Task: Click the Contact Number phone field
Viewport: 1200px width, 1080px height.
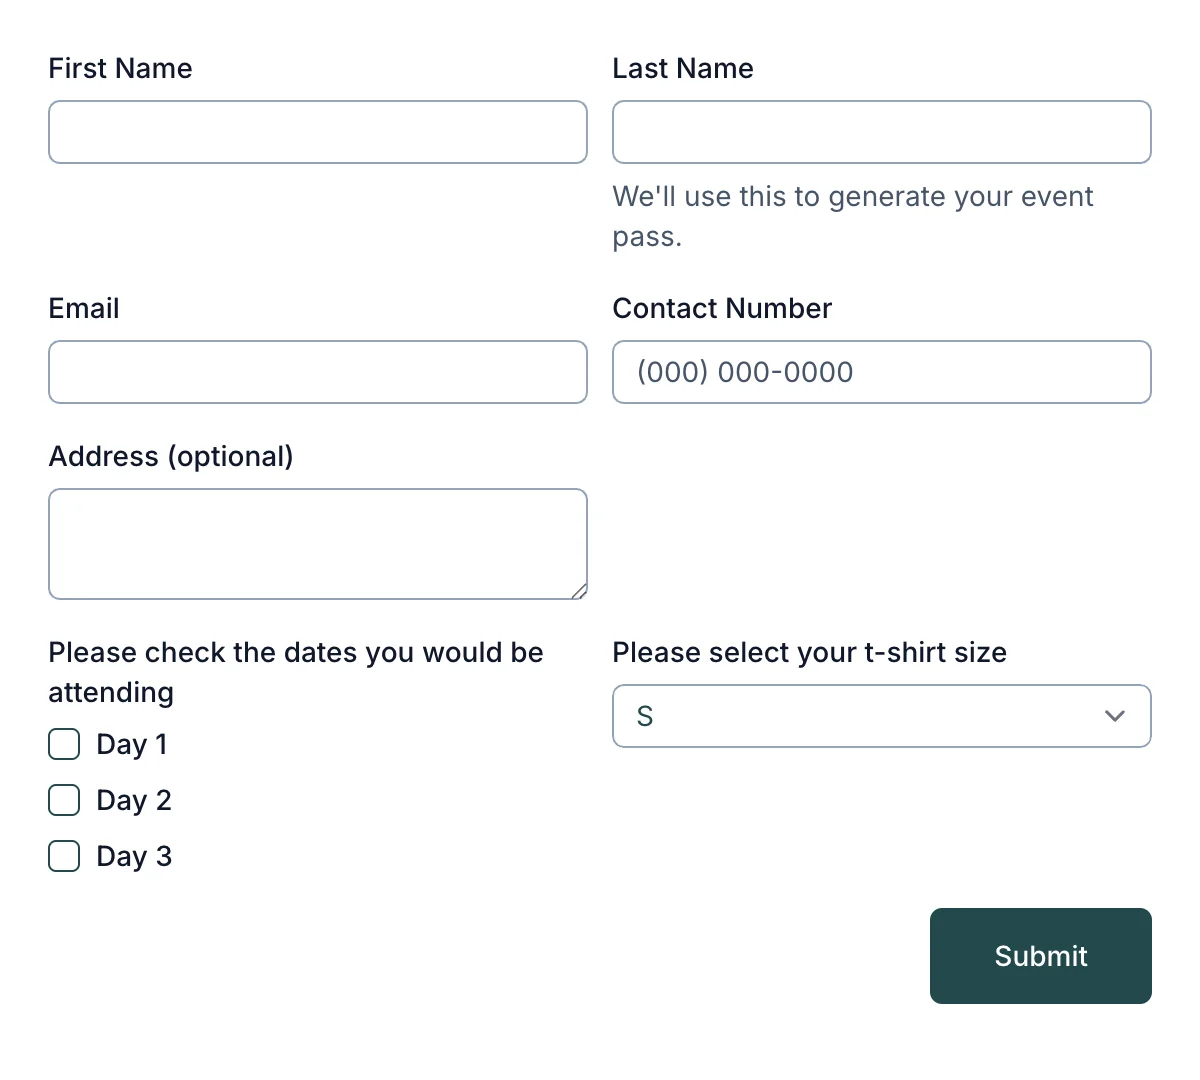Action: click(881, 372)
